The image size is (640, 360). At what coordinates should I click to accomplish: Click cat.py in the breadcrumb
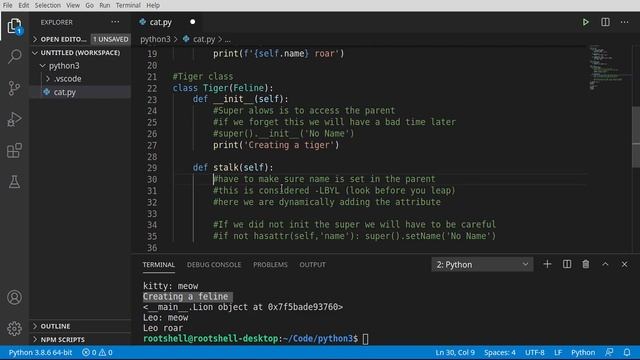coord(204,39)
